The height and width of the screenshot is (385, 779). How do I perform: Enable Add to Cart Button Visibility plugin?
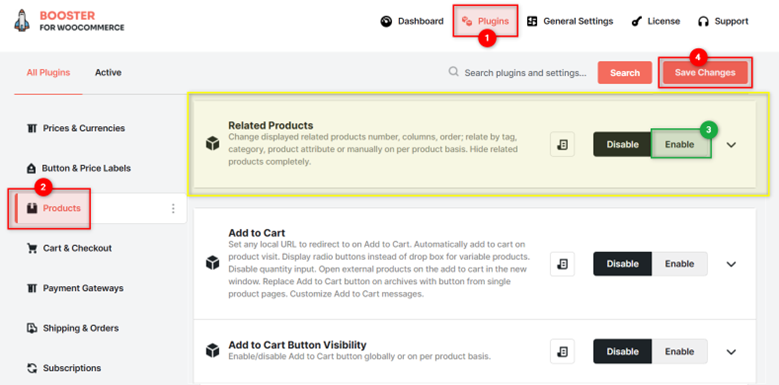[x=680, y=351]
